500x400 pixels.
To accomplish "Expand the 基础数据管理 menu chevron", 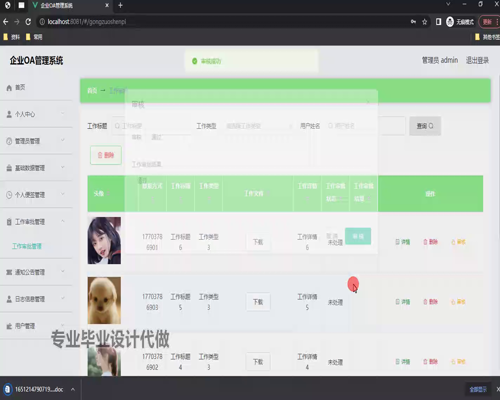I will click(63, 167).
